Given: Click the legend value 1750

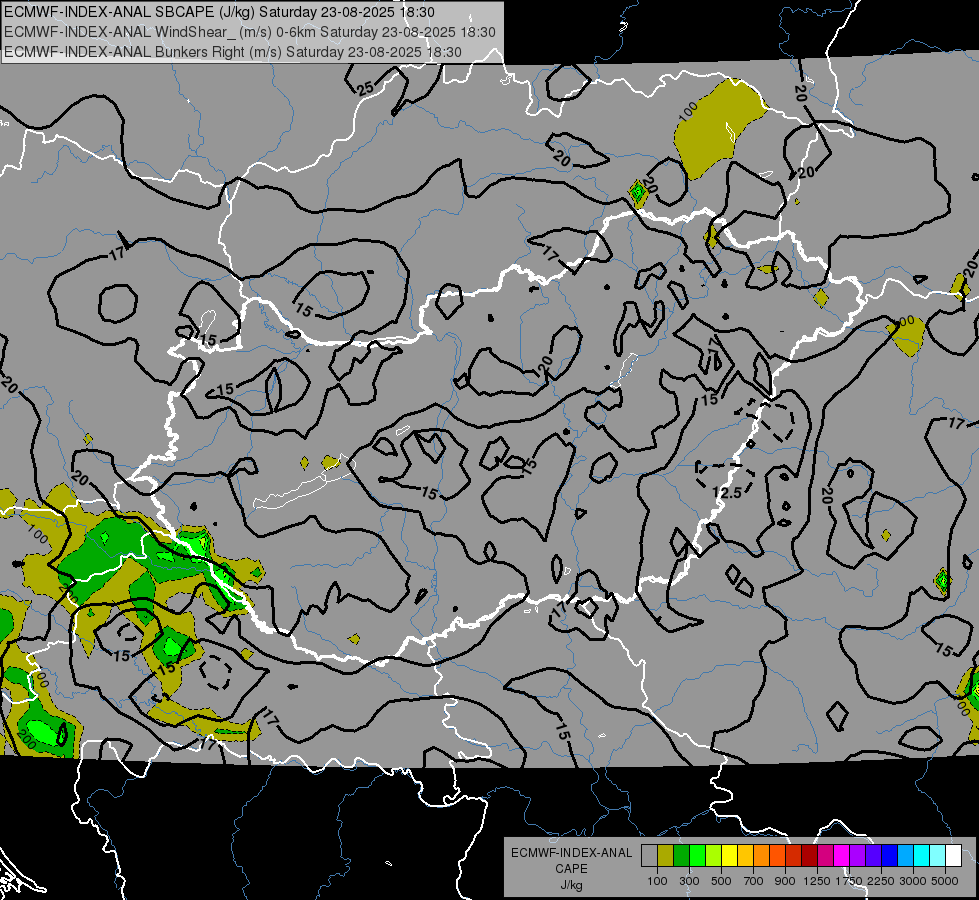Looking at the screenshot, I should (849, 881).
